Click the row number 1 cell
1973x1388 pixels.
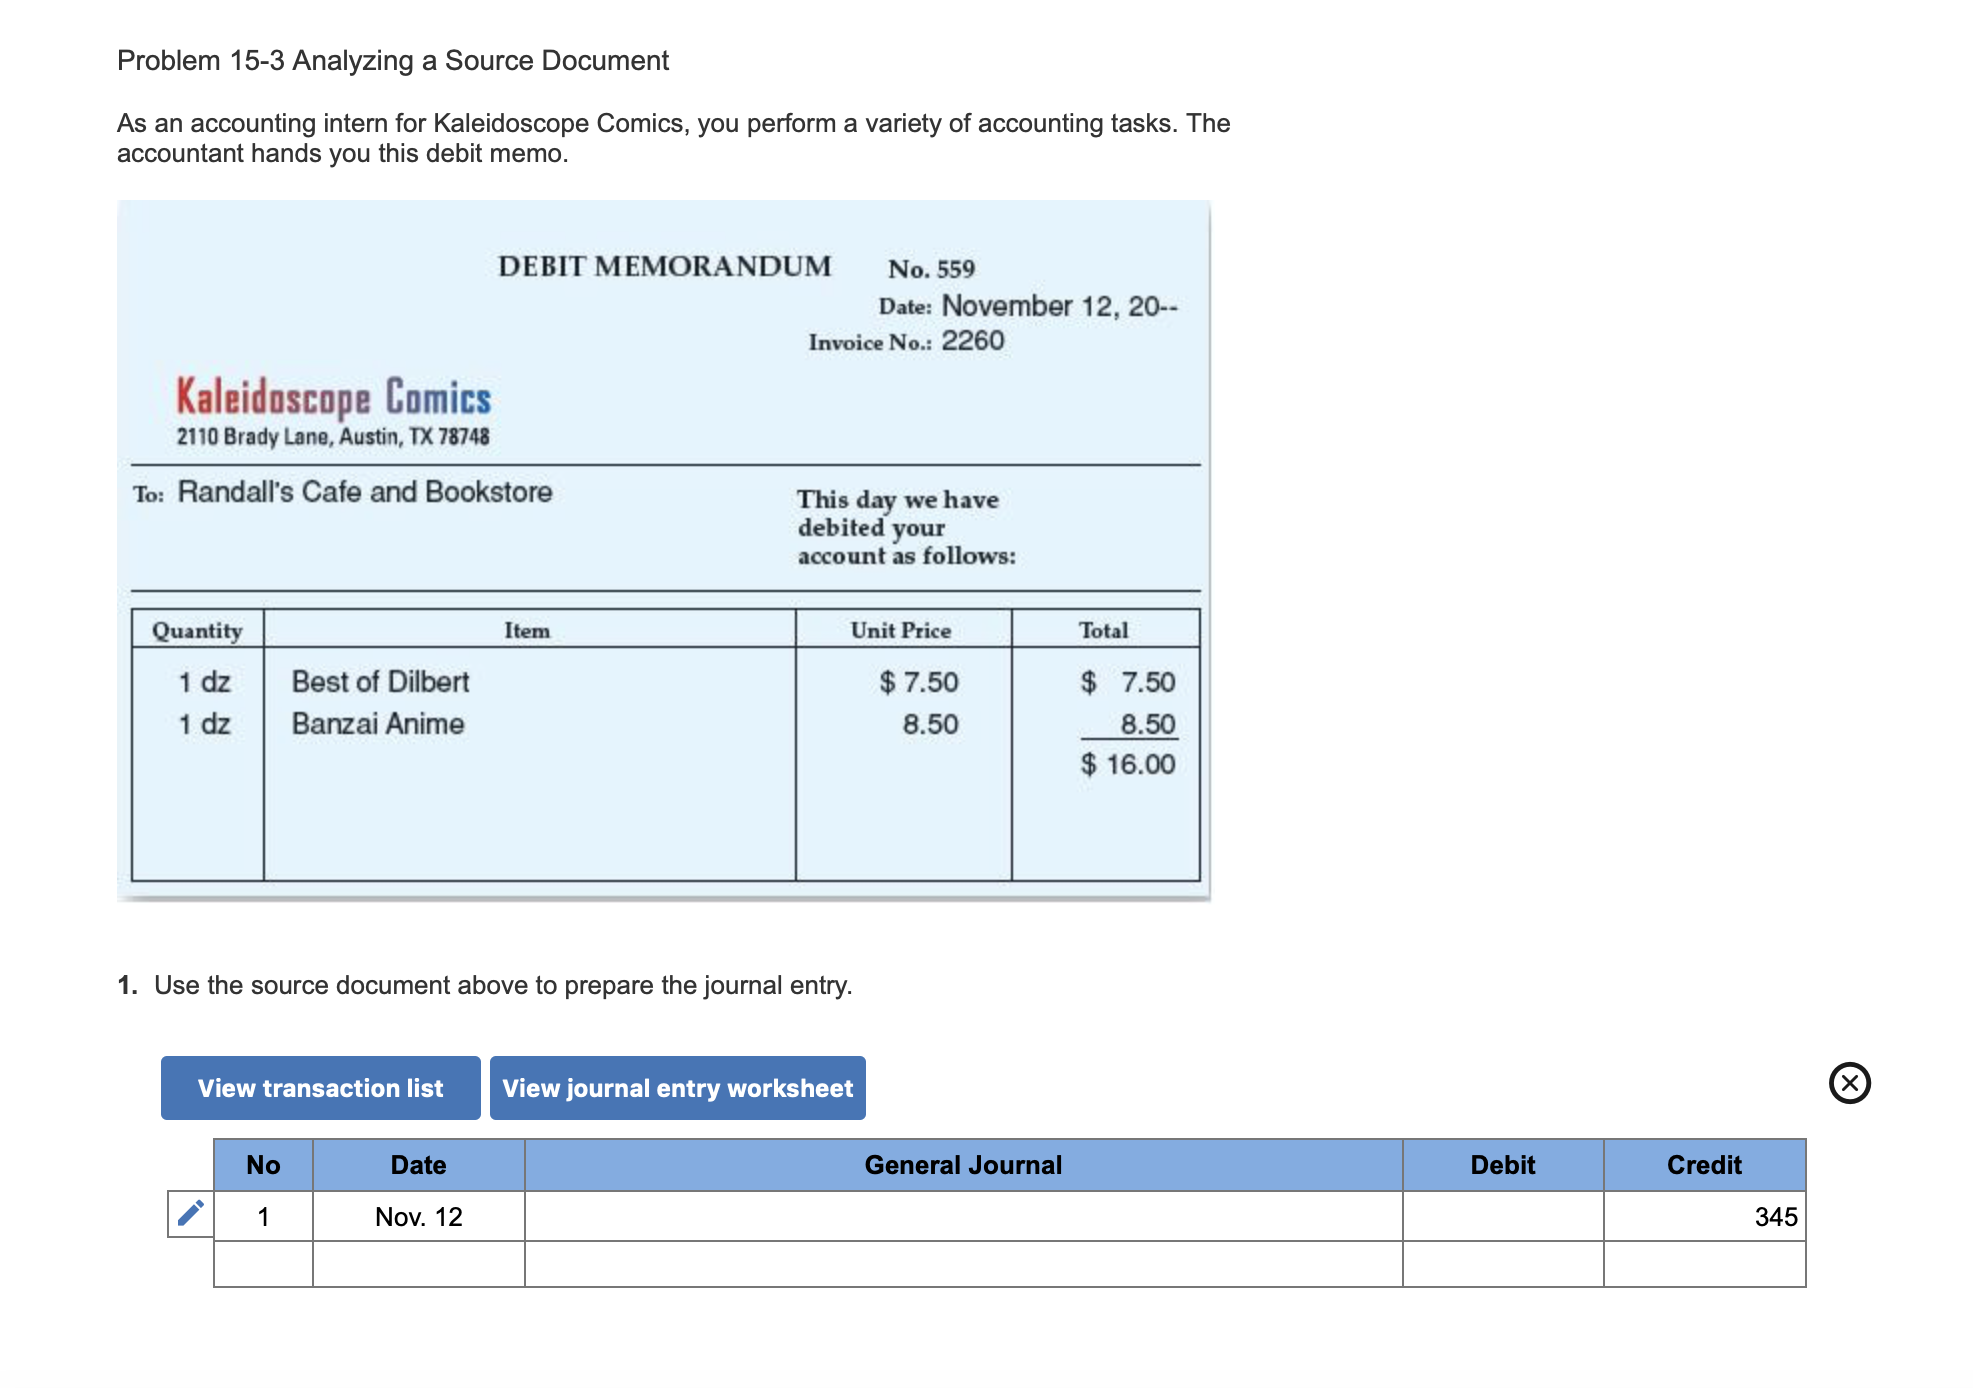[x=263, y=1217]
